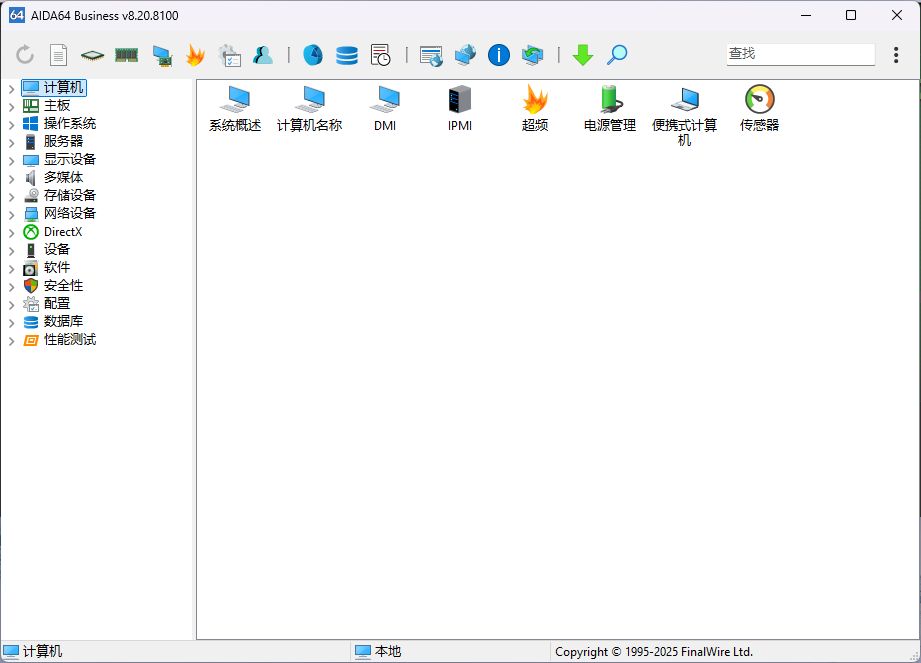This screenshot has width=921, height=663.
Task: Select DirectX in the sidebar tree
Action: pyautogui.click(x=60, y=231)
